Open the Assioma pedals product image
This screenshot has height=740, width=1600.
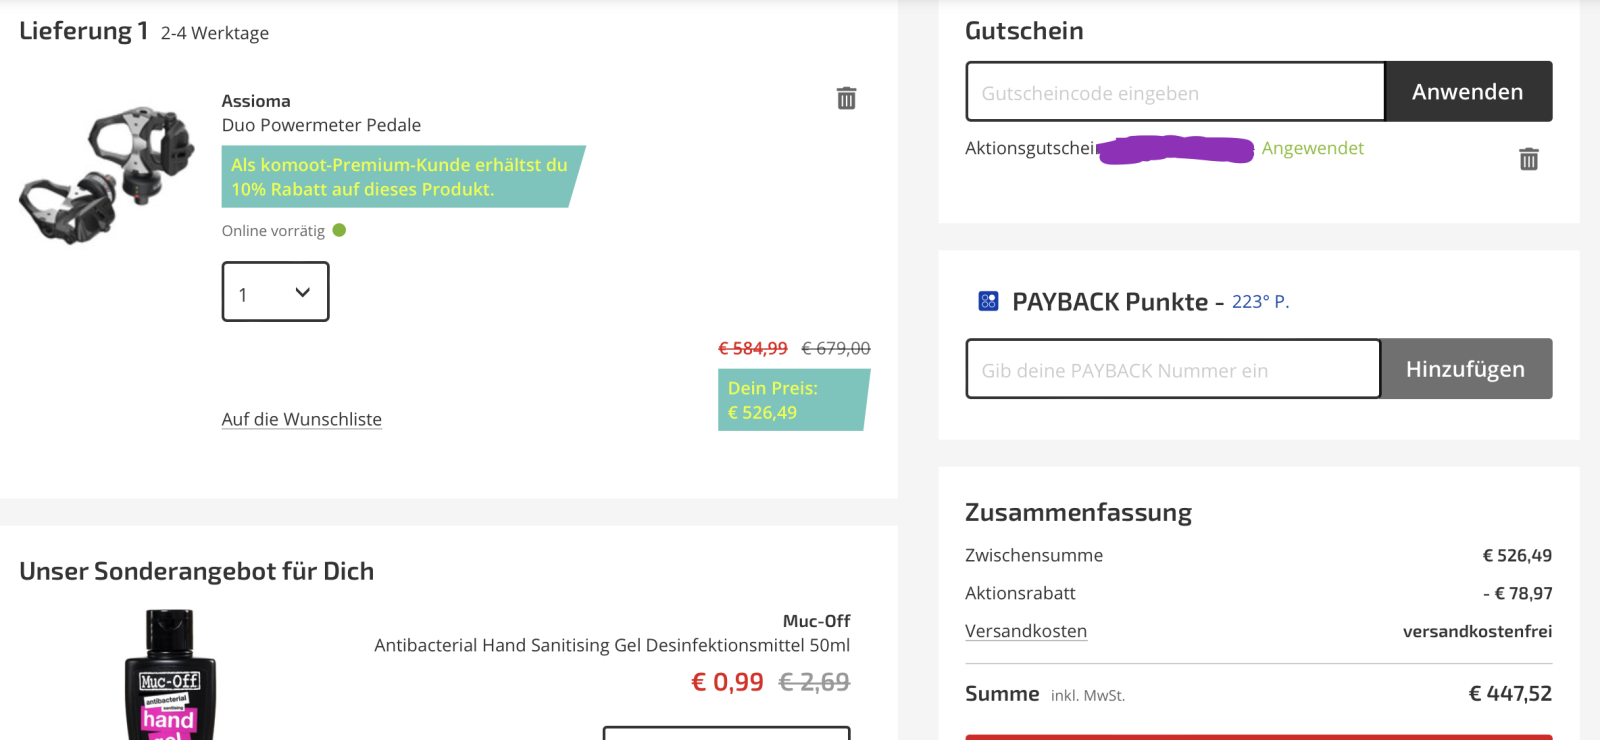[x=107, y=174]
